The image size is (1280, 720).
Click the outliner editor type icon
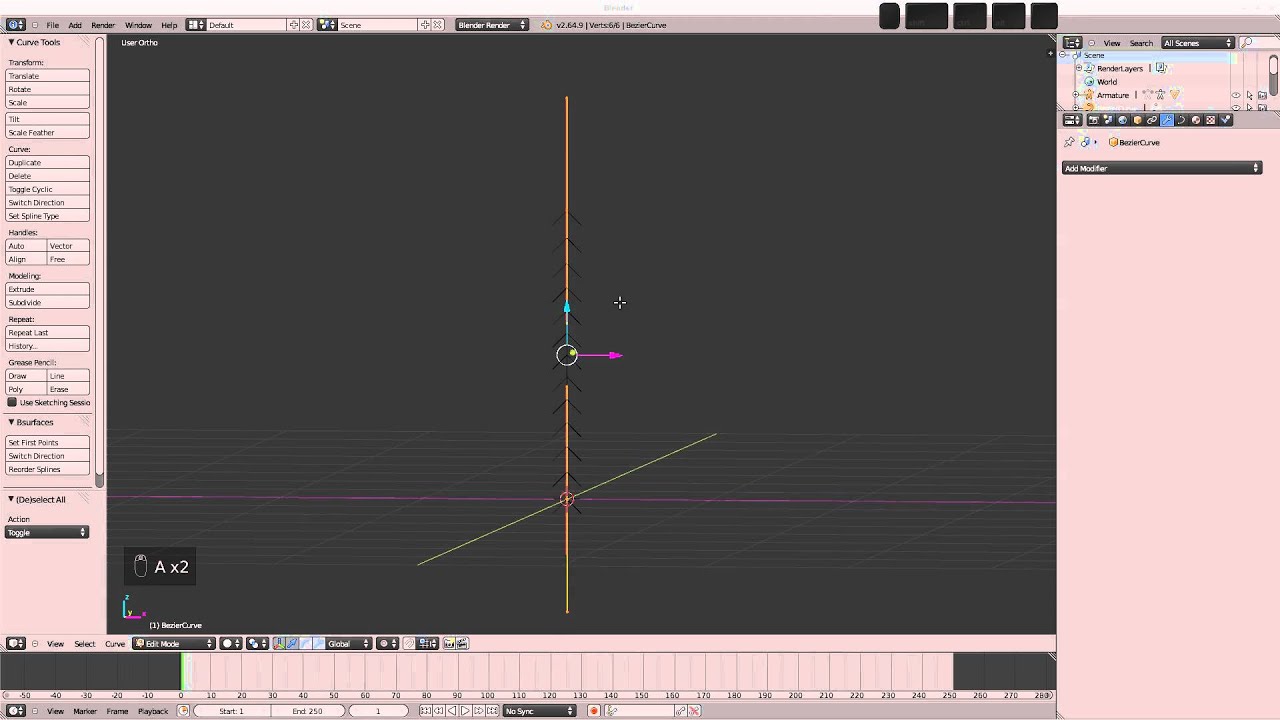(x=1072, y=43)
